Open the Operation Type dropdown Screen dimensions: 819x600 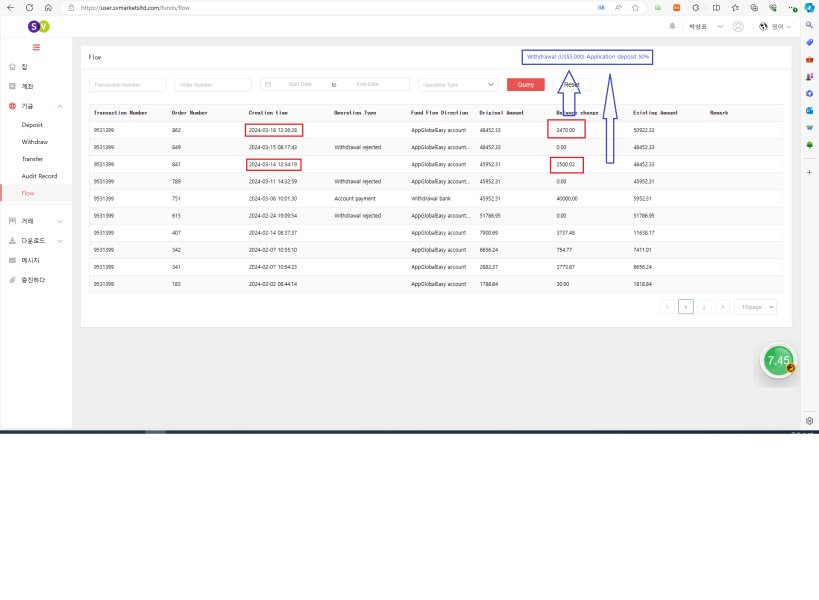point(458,85)
